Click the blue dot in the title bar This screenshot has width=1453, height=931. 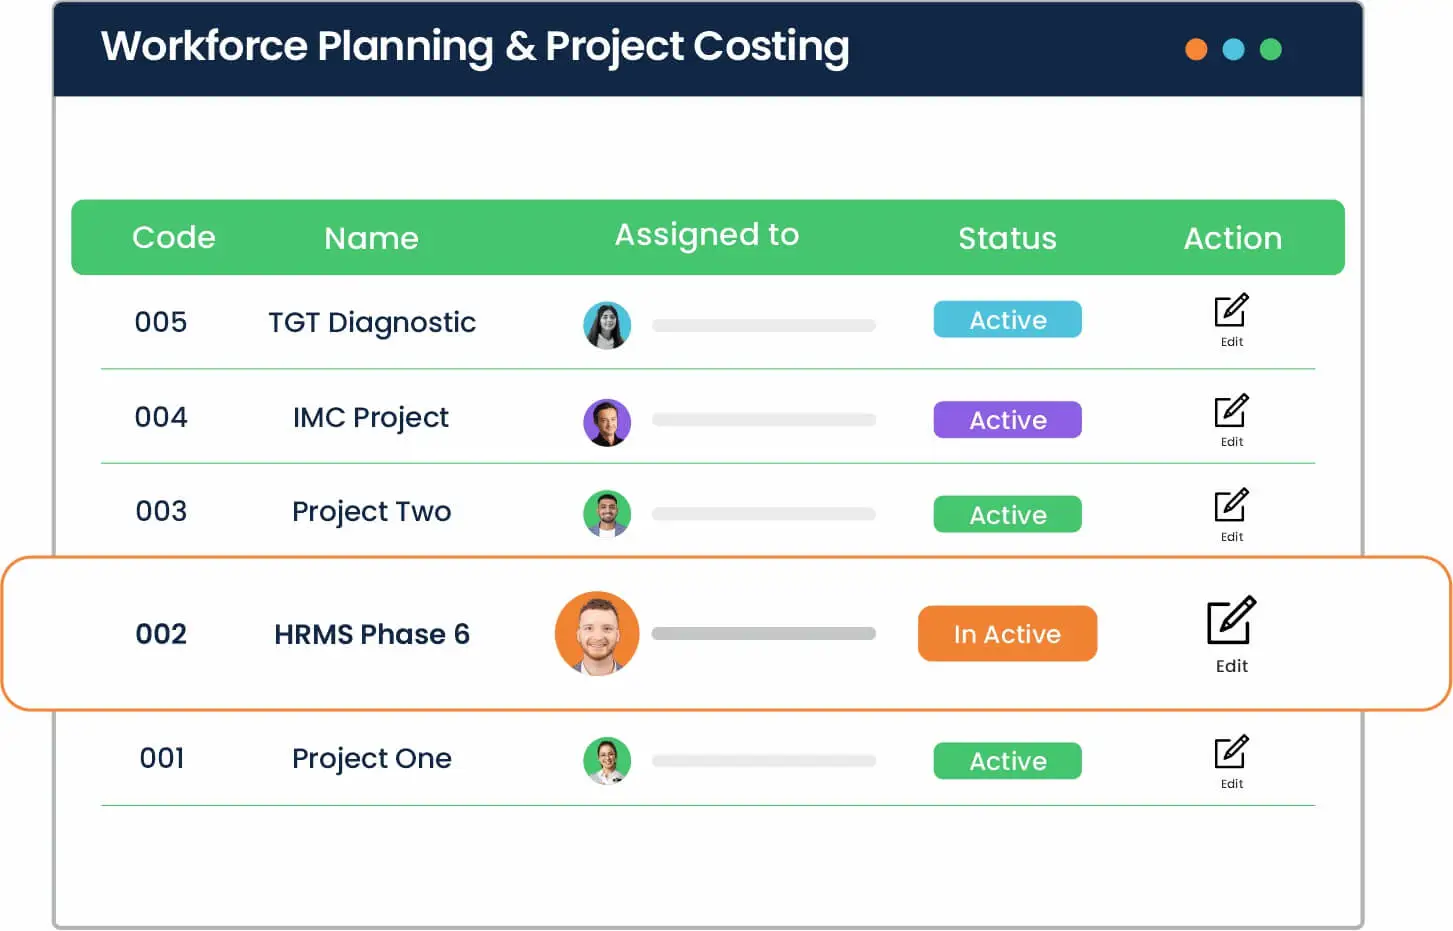1233,49
